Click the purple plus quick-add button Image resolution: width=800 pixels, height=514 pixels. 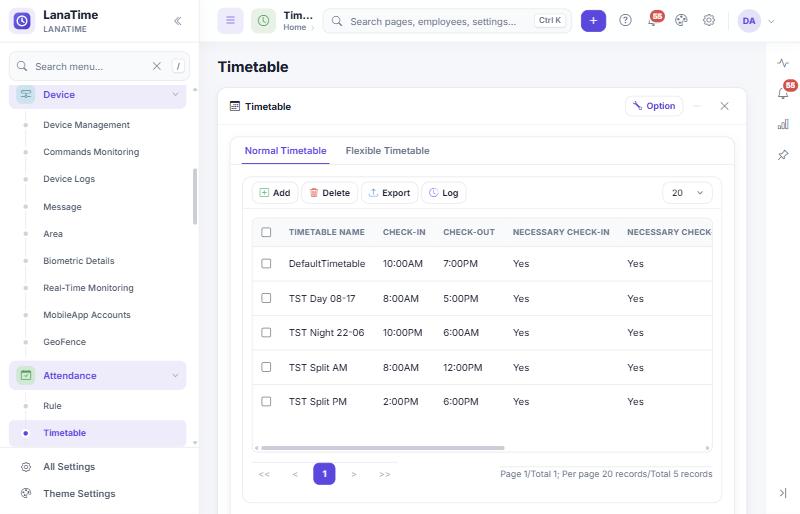point(593,21)
